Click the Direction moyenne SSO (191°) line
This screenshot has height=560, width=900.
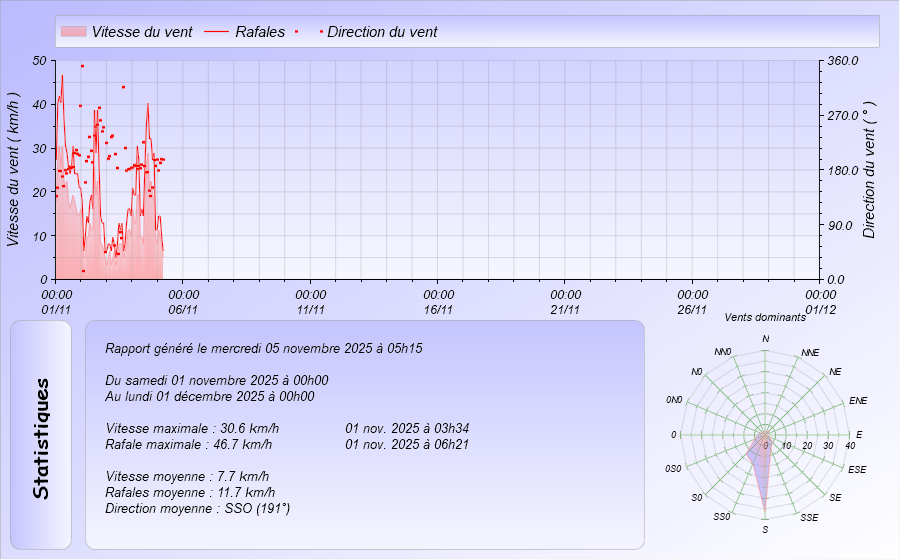click(197, 509)
